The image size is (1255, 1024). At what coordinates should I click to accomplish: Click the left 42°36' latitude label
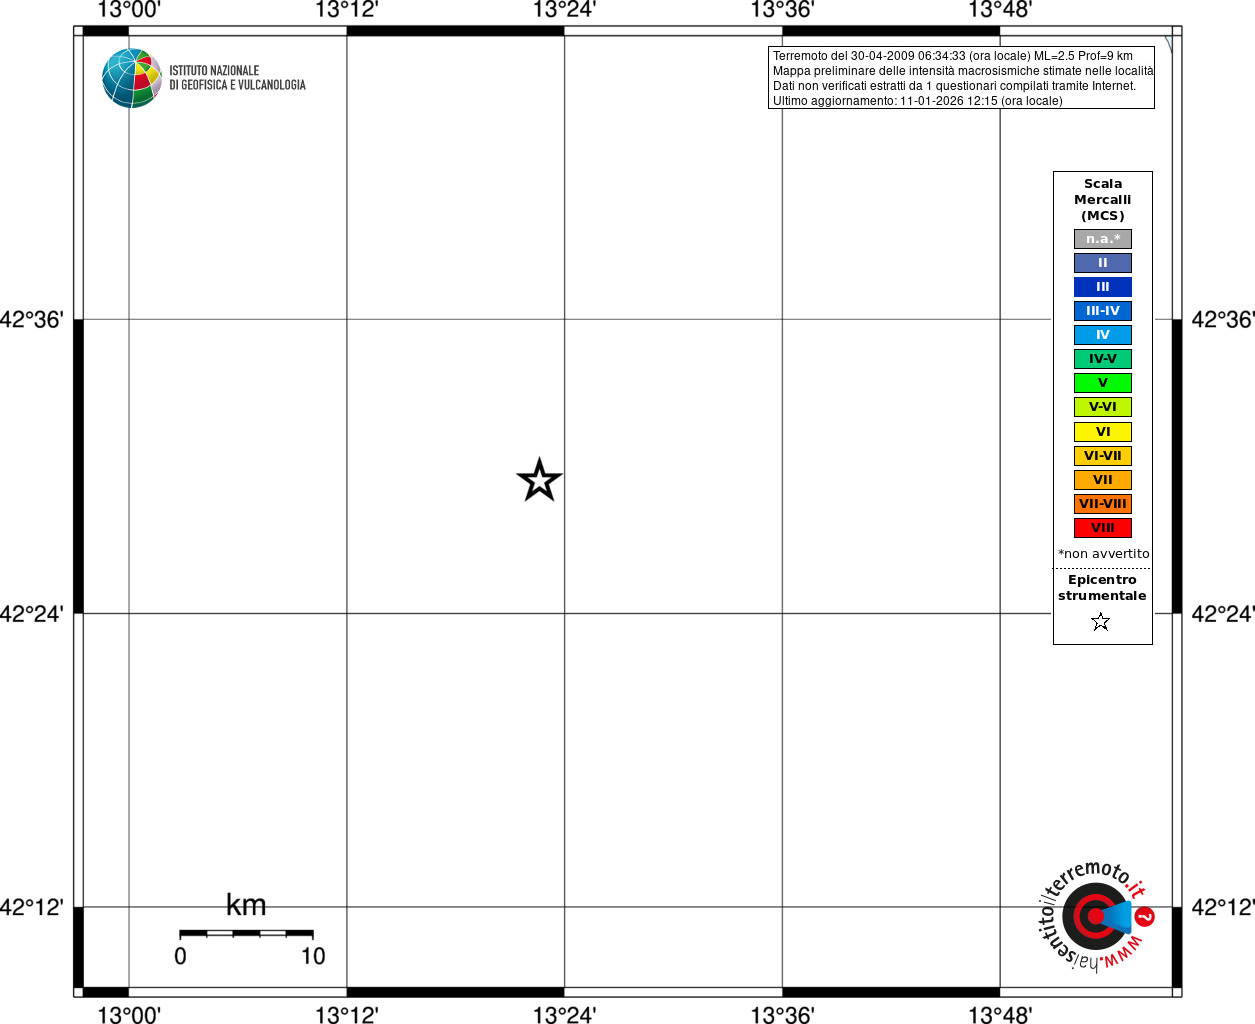[x=31, y=320]
